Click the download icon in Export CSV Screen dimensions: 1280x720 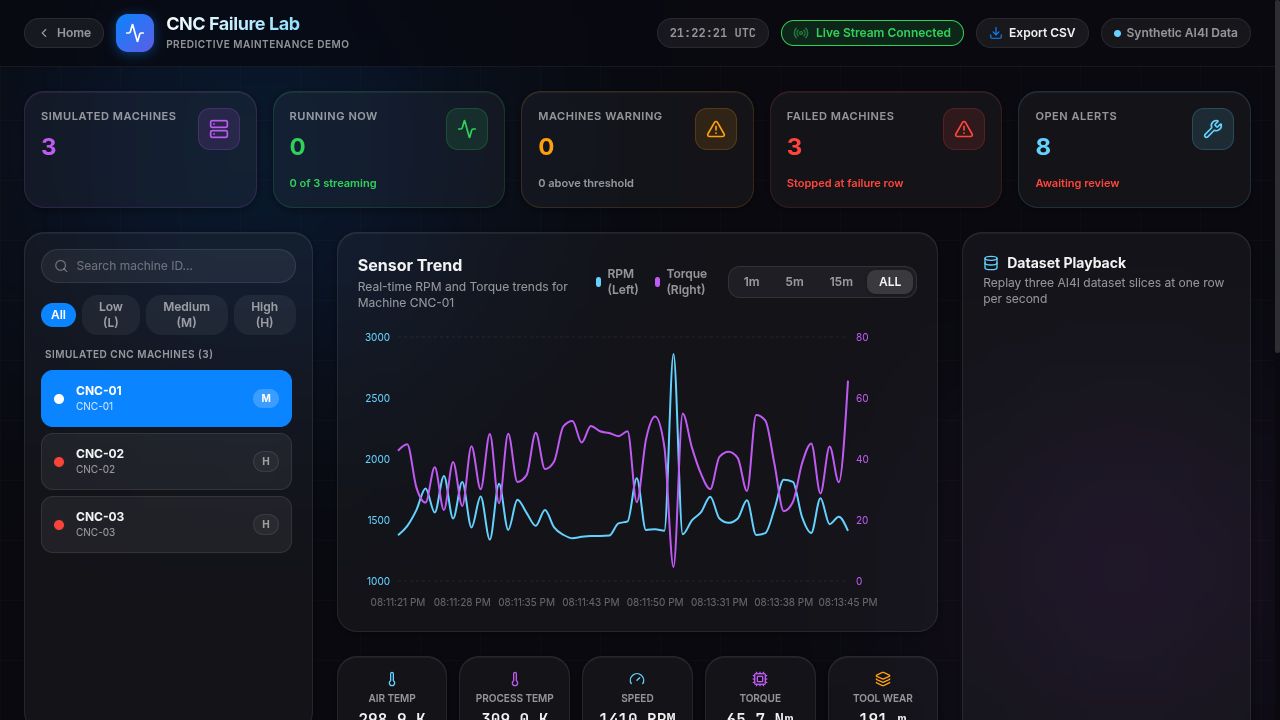point(995,33)
